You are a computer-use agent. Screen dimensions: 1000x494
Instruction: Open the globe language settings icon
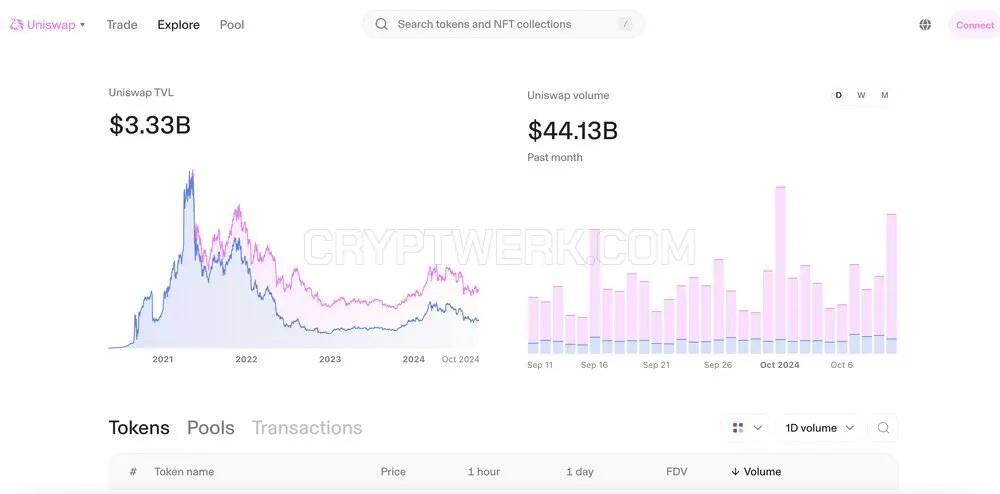click(925, 25)
